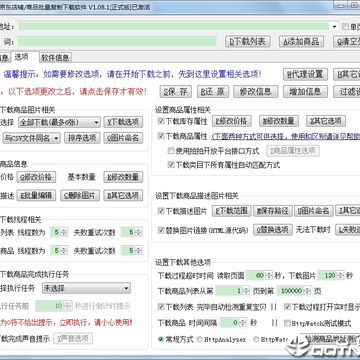Toggle 替换图片链接 (HTML源代码) checkbox
This screenshot has height=360, width=360.
[161, 230]
